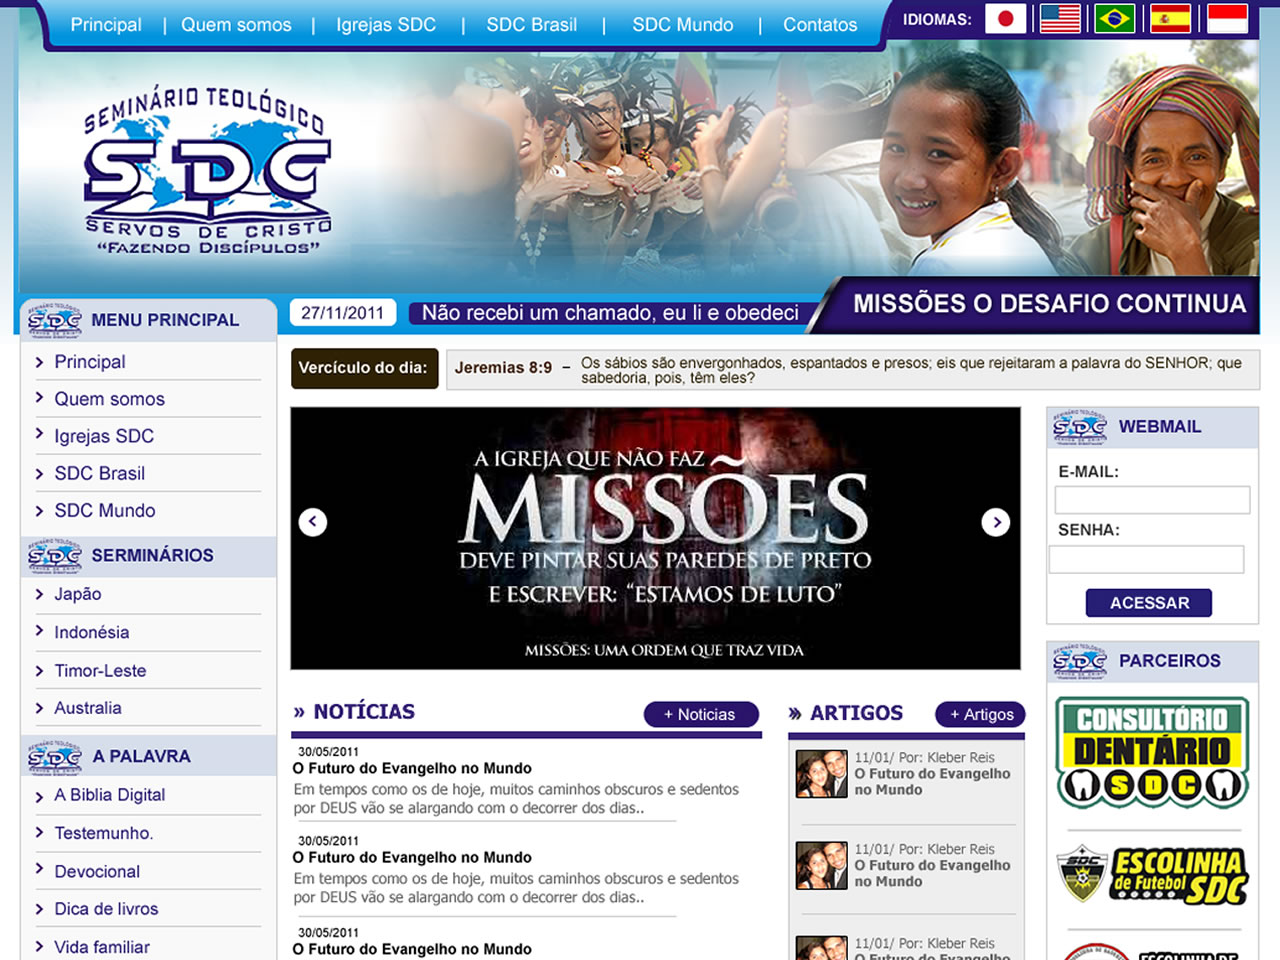Image resolution: width=1280 pixels, height=960 pixels.
Task: Click the SDC logo beside Serminários
Action: point(55,556)
